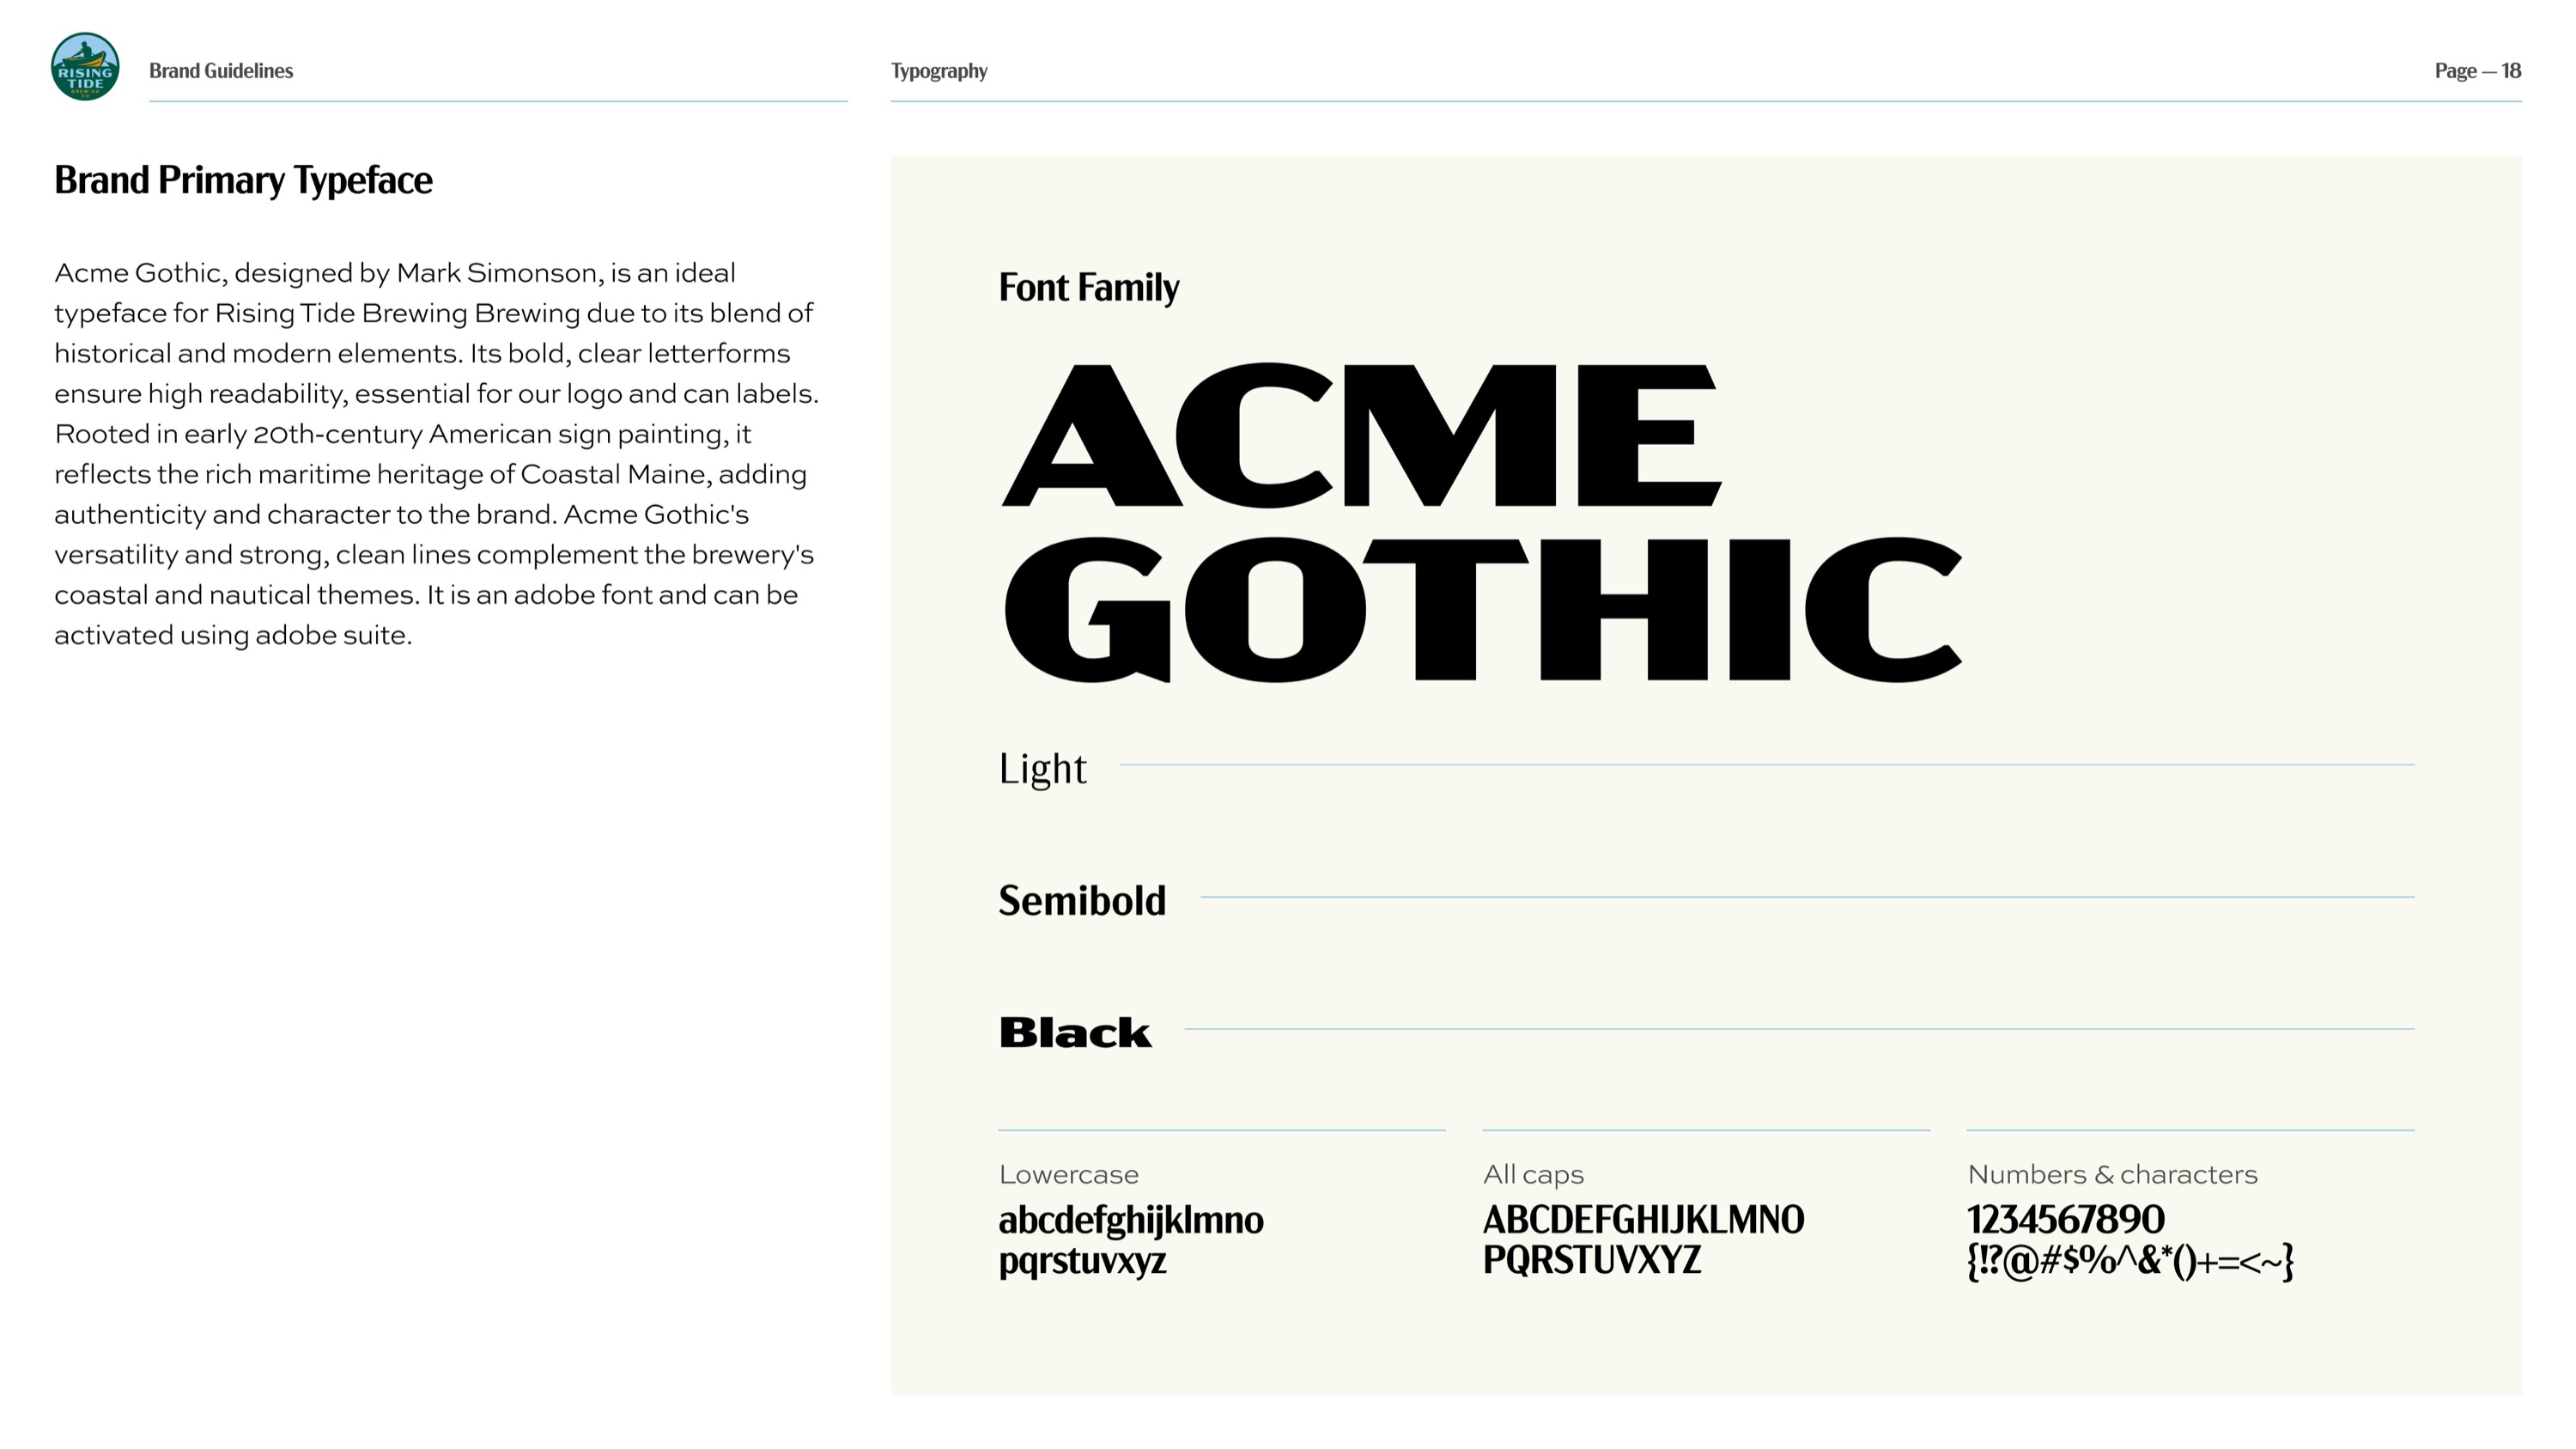Select the Light font weight label

click(1042, 769)
